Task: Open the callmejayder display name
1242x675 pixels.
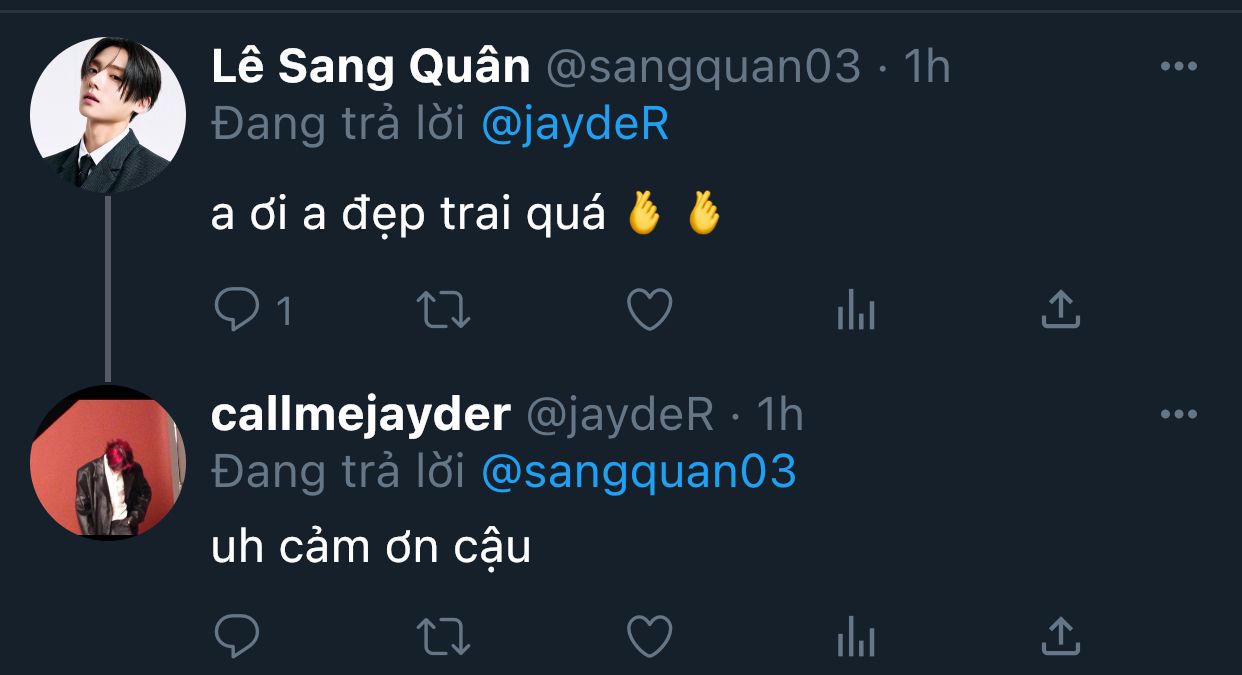Action: coord(361,414)
